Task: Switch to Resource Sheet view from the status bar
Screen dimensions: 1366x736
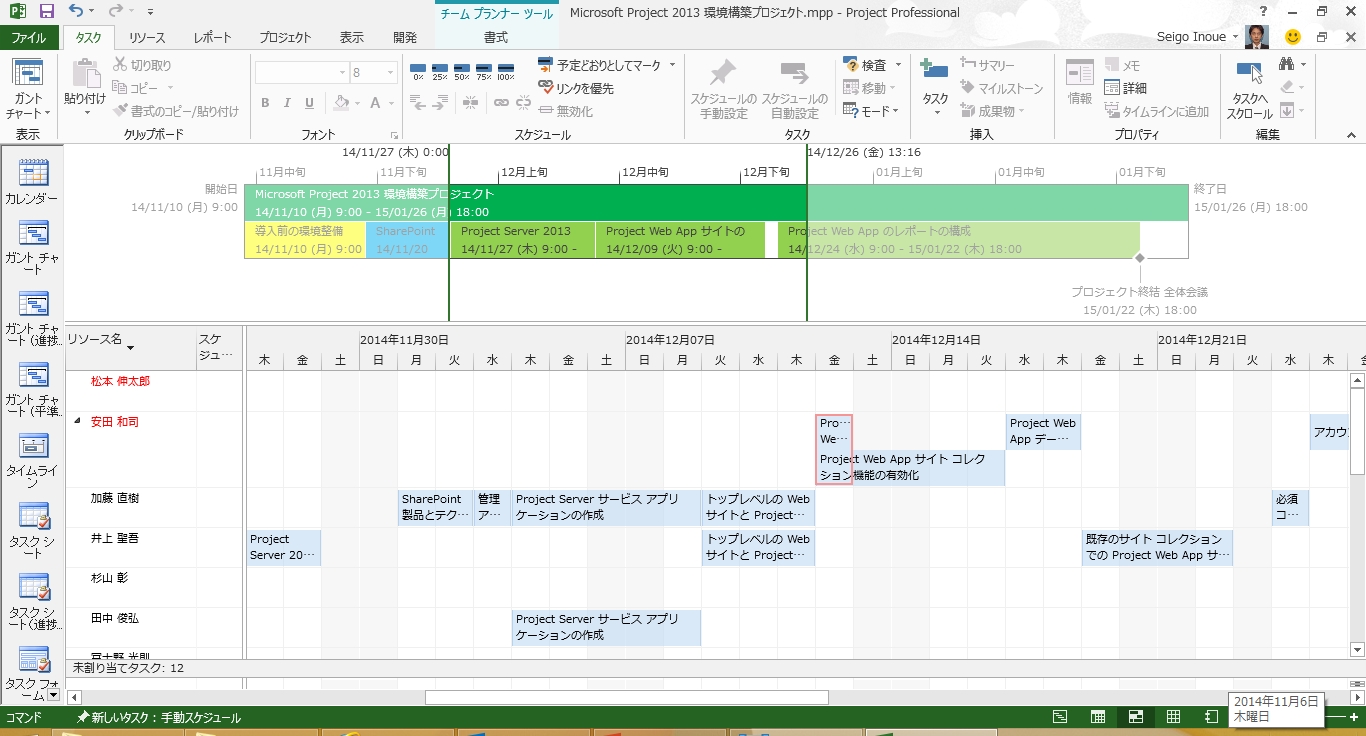Action: pyautogui.click(x=1174, y=717)
